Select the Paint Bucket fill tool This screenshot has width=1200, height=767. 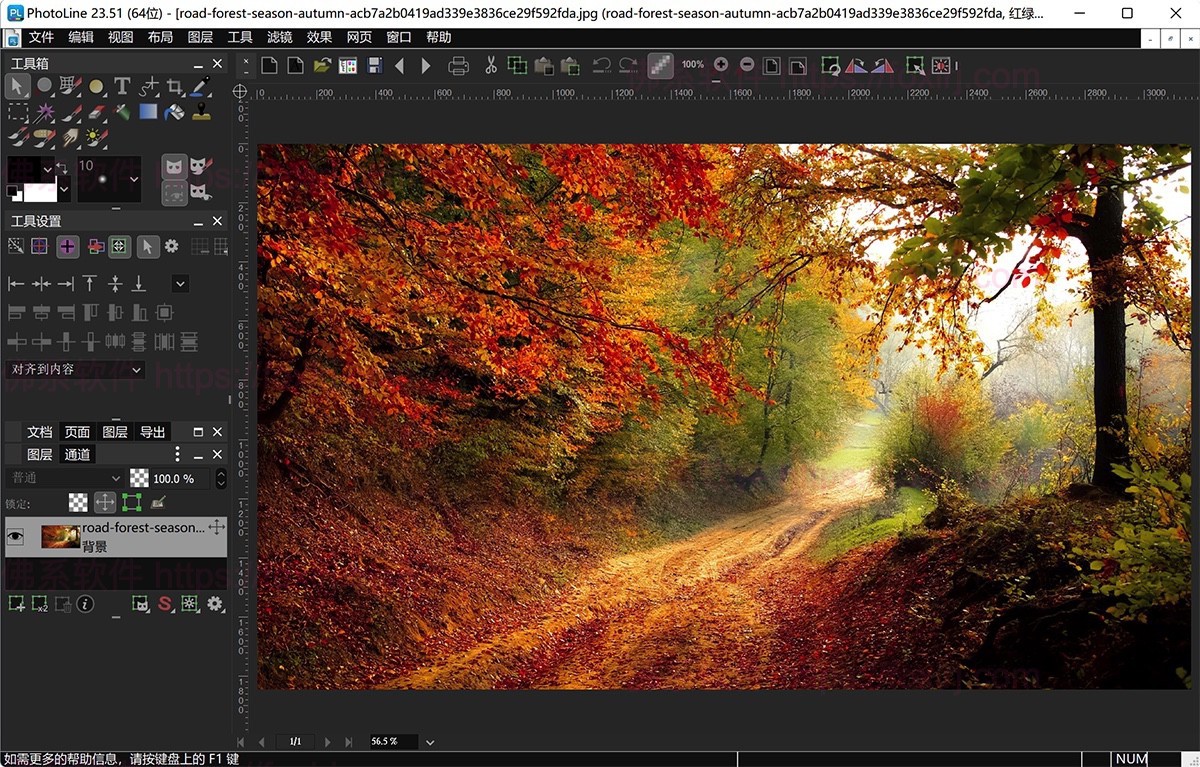point(173,111)
